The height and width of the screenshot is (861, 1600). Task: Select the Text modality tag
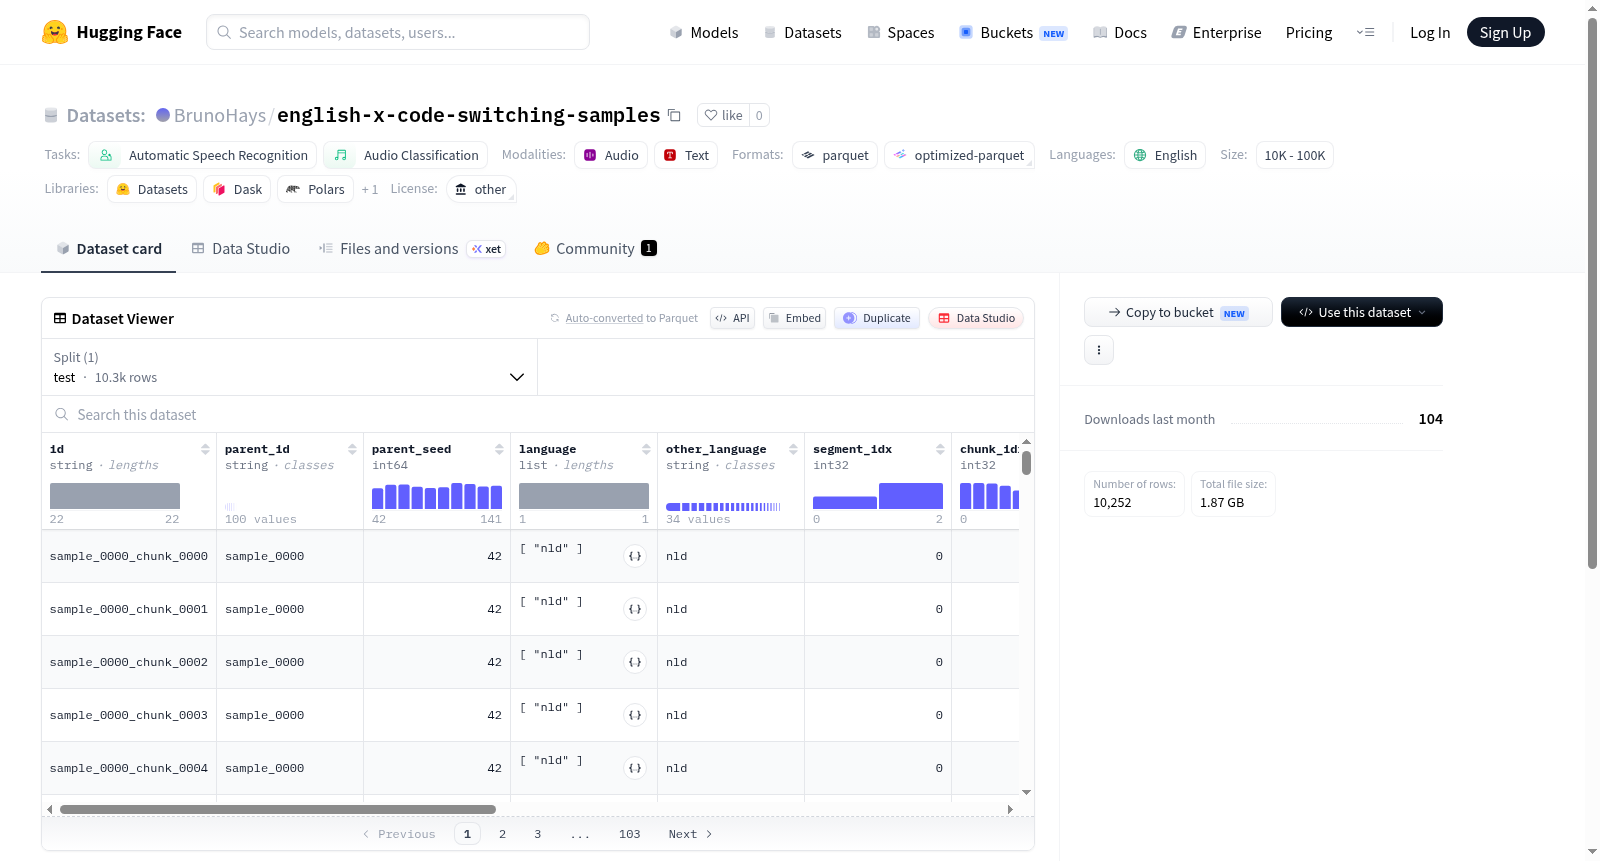pos(686,155)
